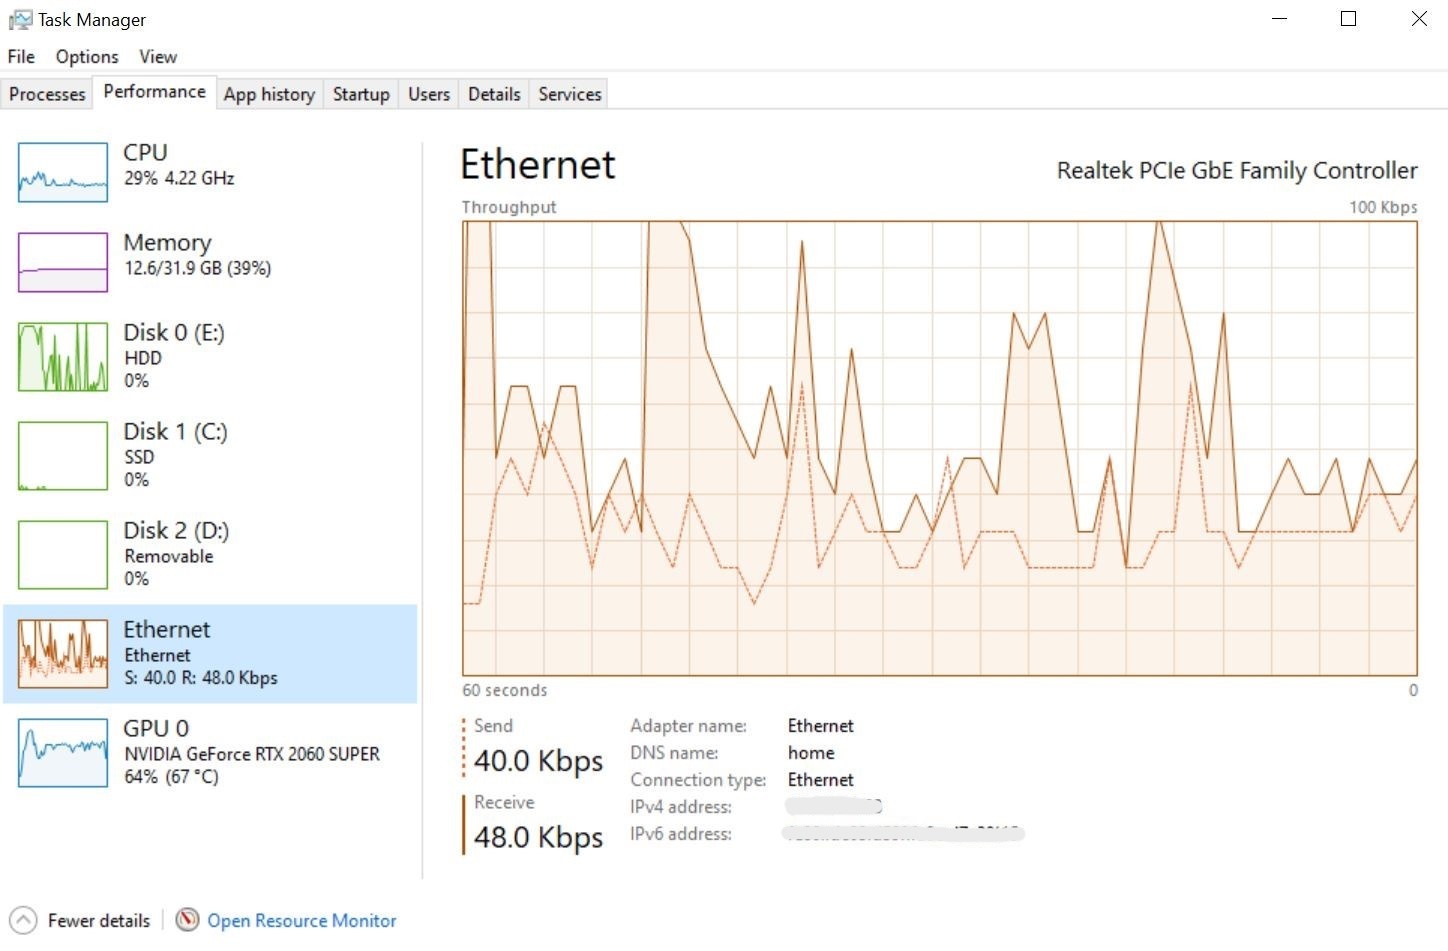Viewport: 1448px width, 951px height.
Task: Click the IPv6 address label
Action: point(681,834)
